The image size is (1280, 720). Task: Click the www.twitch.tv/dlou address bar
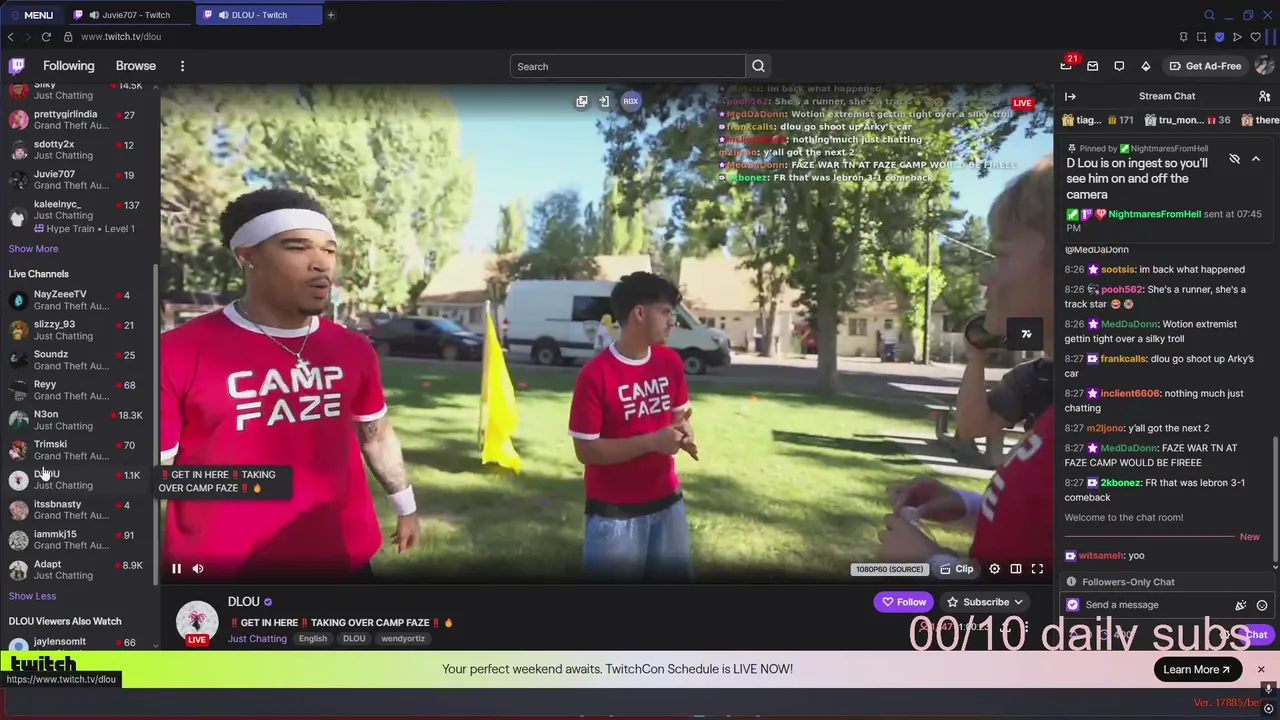[x=121, y=37]
